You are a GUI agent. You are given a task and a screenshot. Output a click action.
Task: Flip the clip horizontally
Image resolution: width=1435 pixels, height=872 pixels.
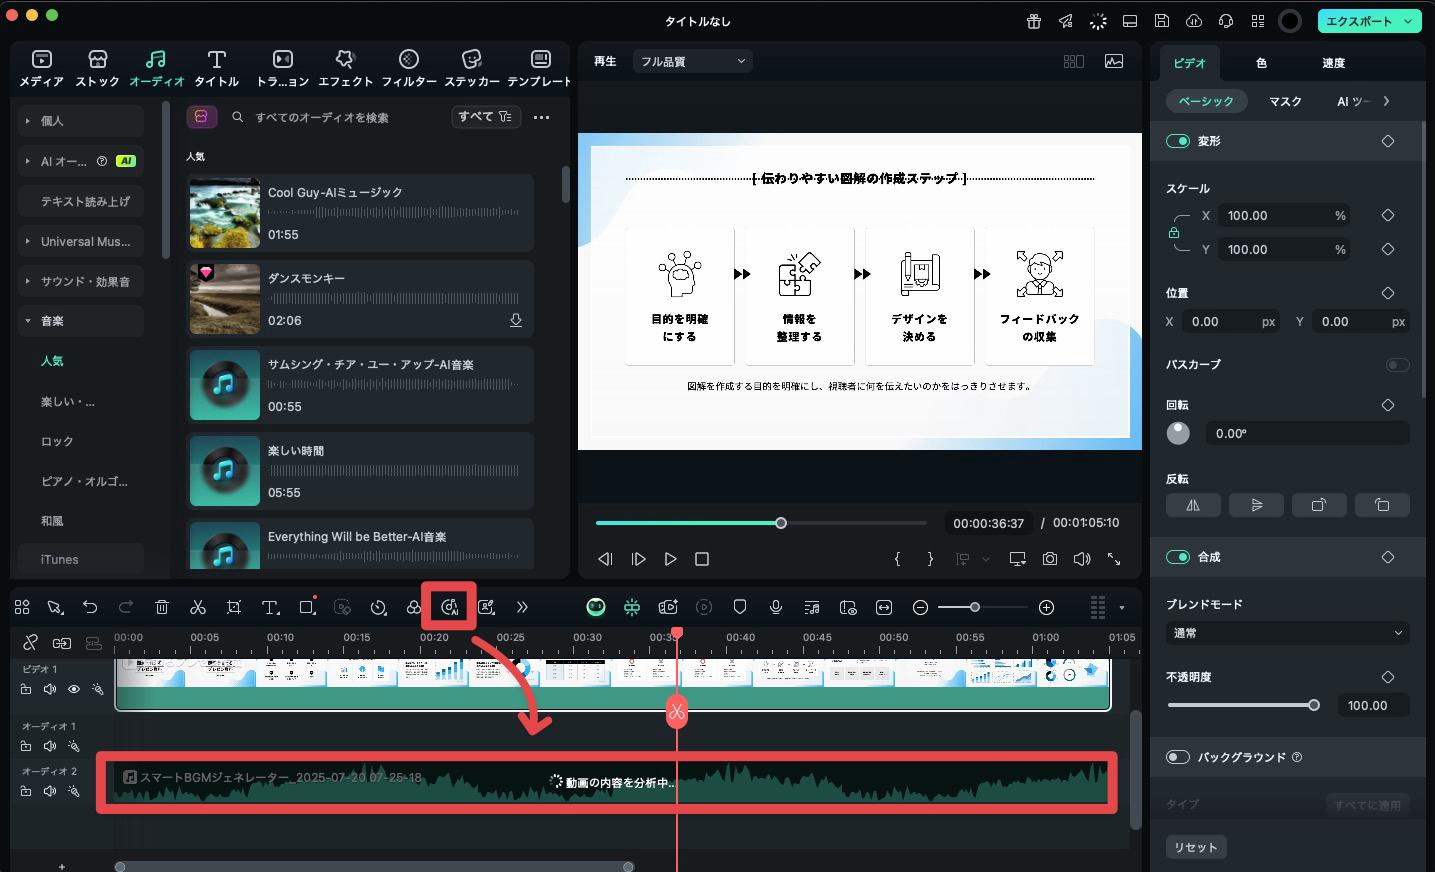1193,505
